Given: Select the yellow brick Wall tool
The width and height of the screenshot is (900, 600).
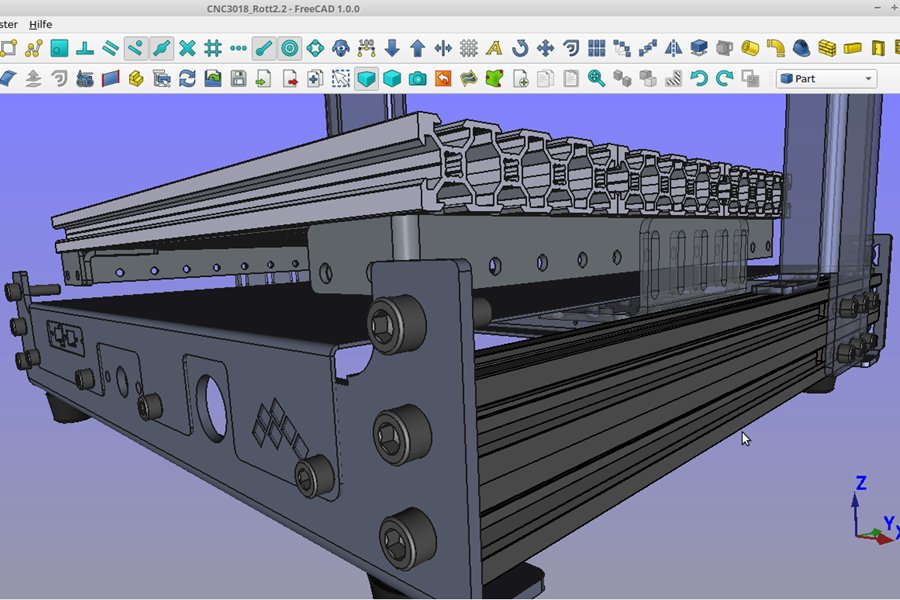Looking at the screenshot, I should (827, 48).
